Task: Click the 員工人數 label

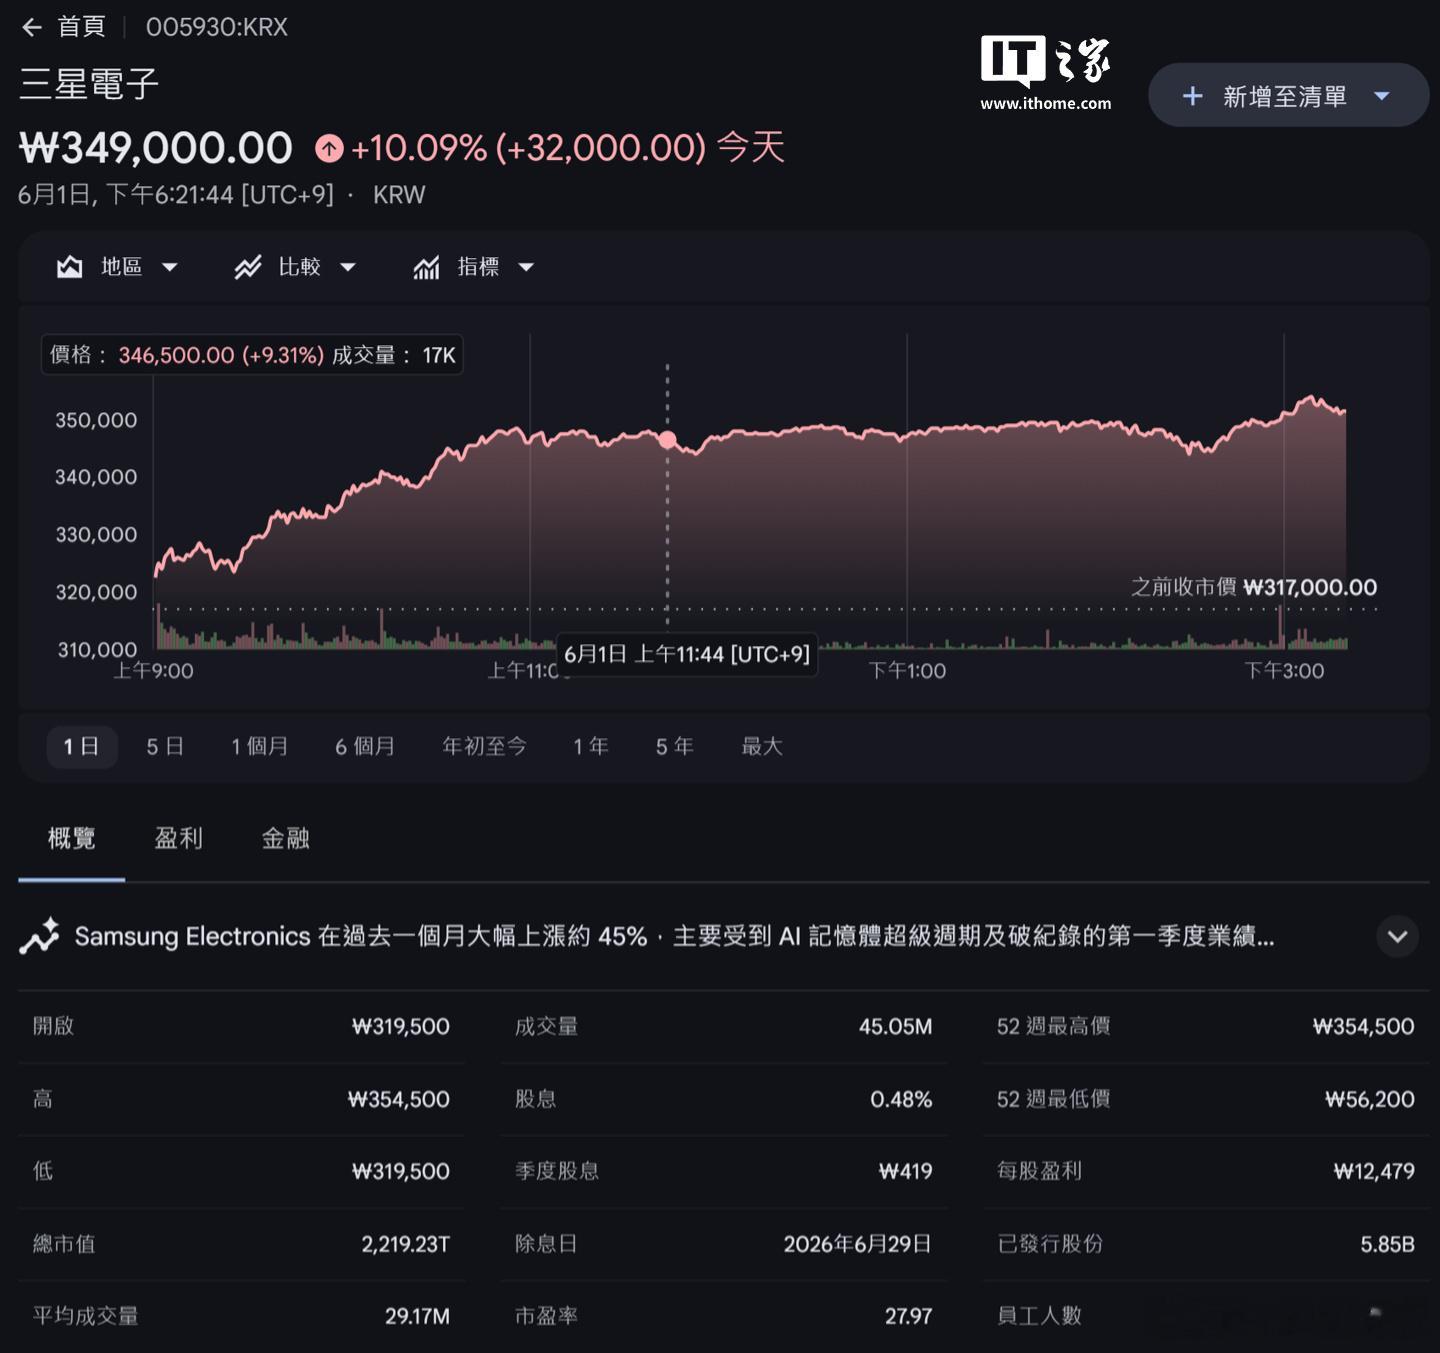Action: pos(1039,1317)
